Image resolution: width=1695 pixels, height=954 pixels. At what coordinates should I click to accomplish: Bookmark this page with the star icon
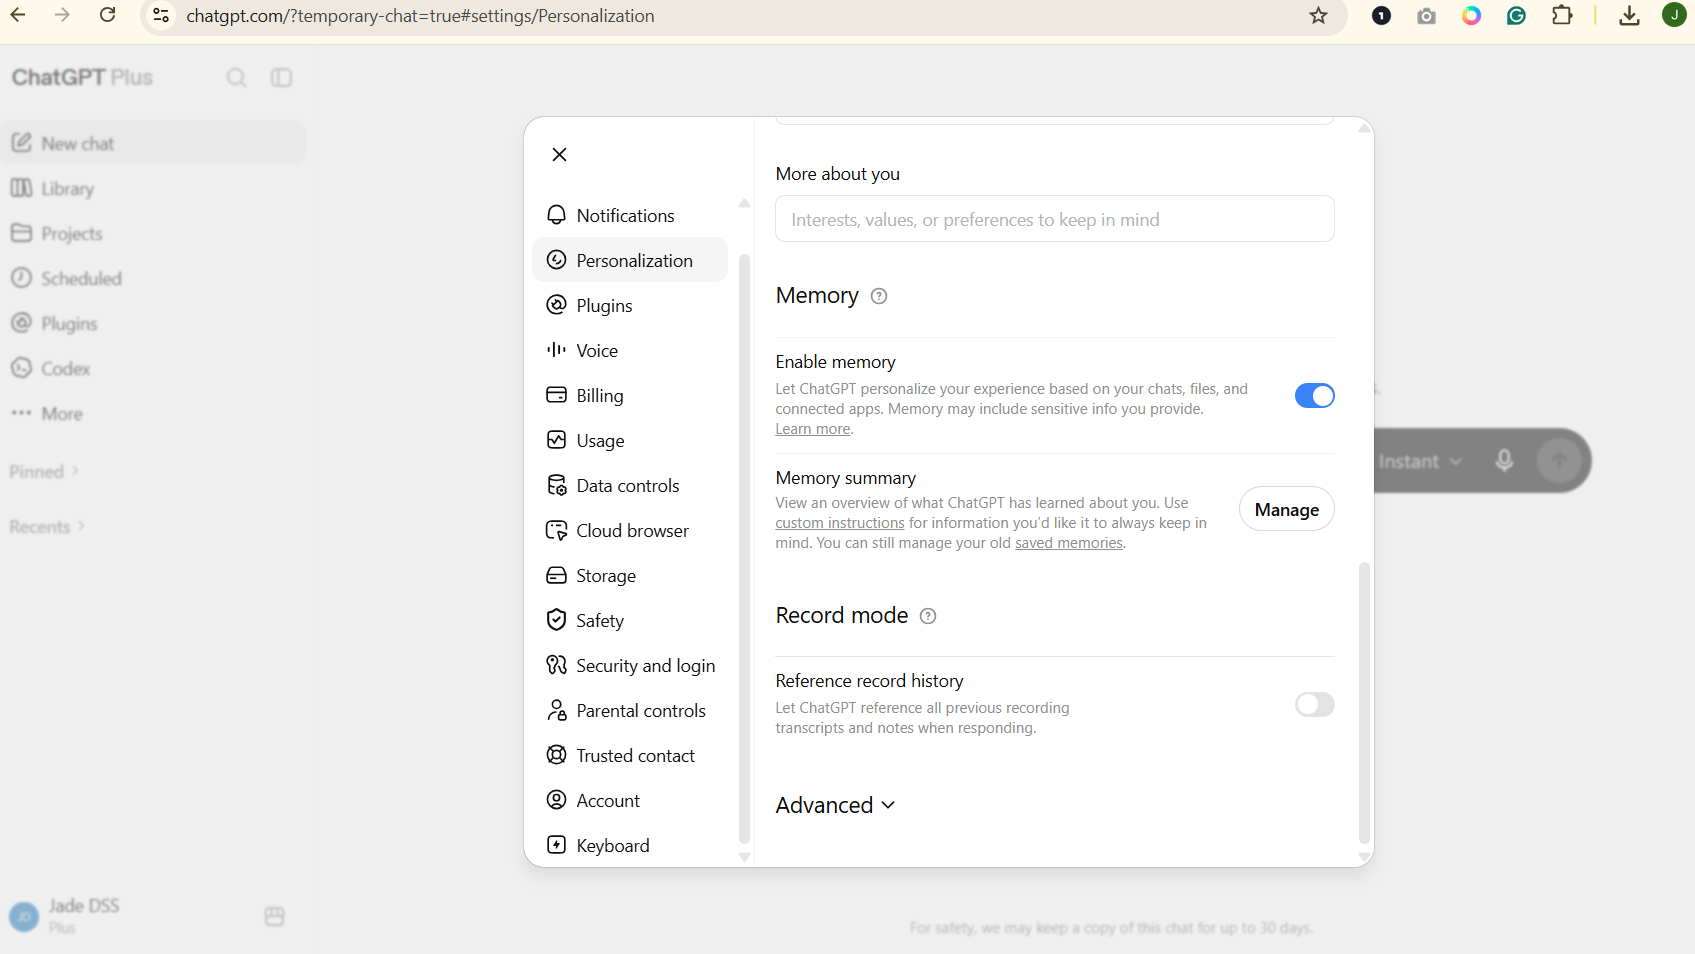pos(1319,15)
